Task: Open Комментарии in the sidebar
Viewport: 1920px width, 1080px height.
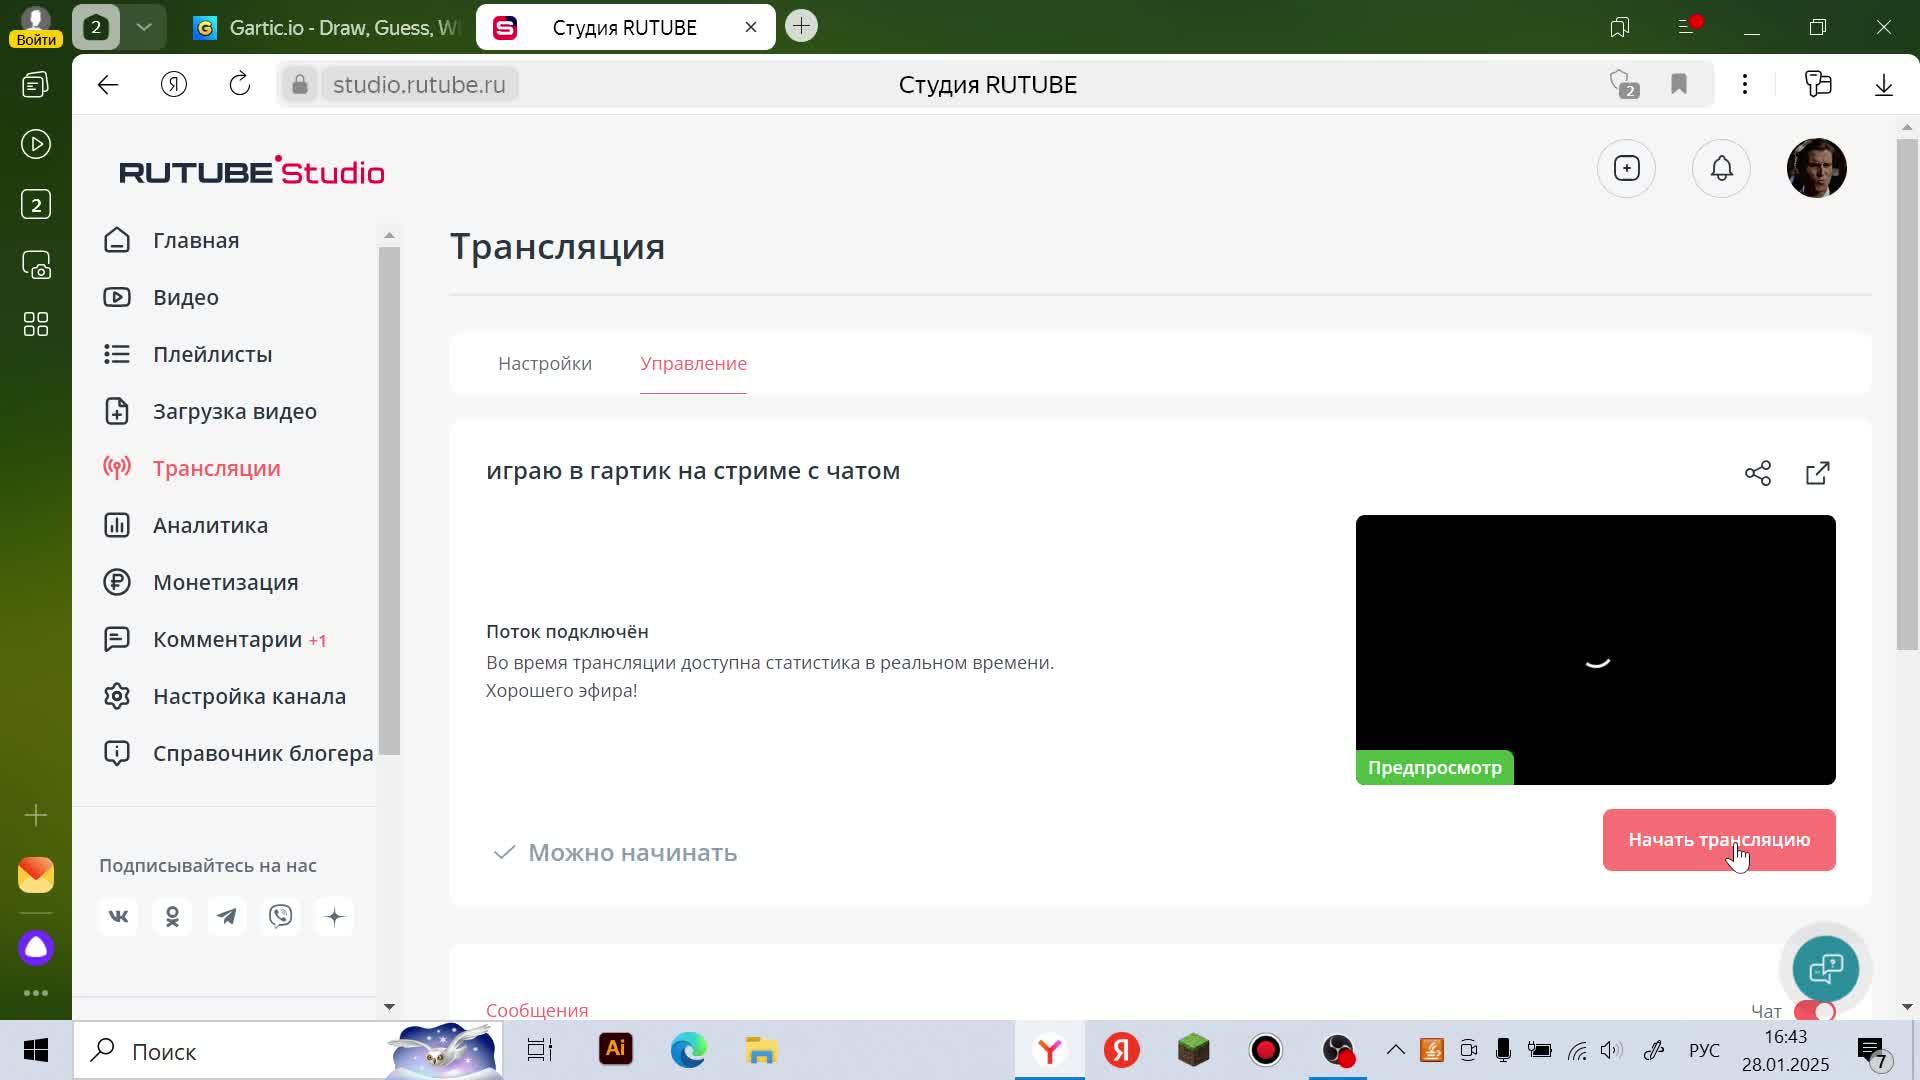Action: (215, 639)
